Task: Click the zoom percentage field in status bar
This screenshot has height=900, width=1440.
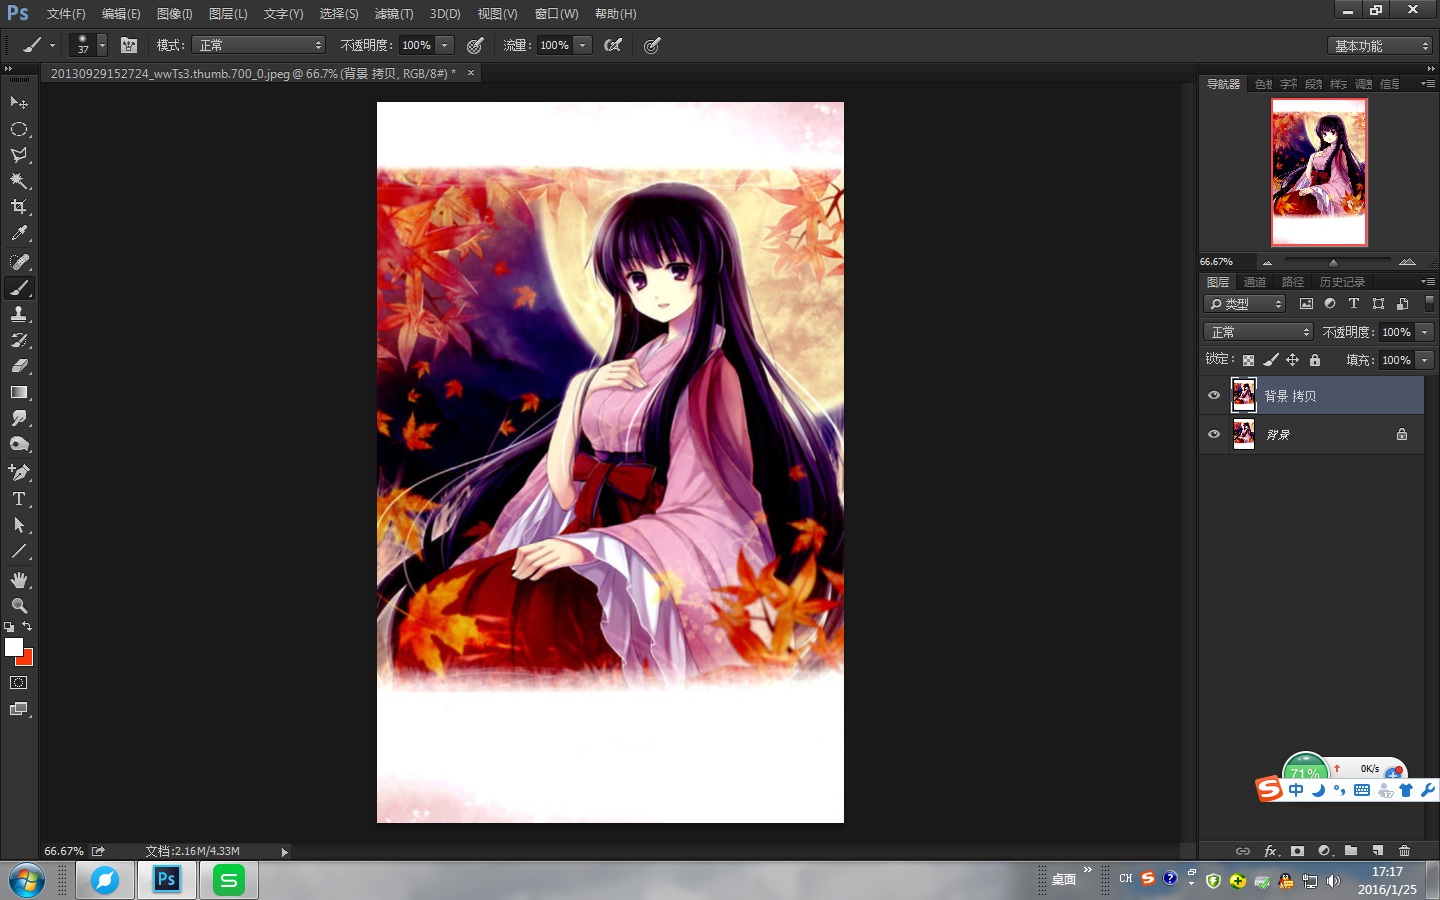Action: point(64,851)
